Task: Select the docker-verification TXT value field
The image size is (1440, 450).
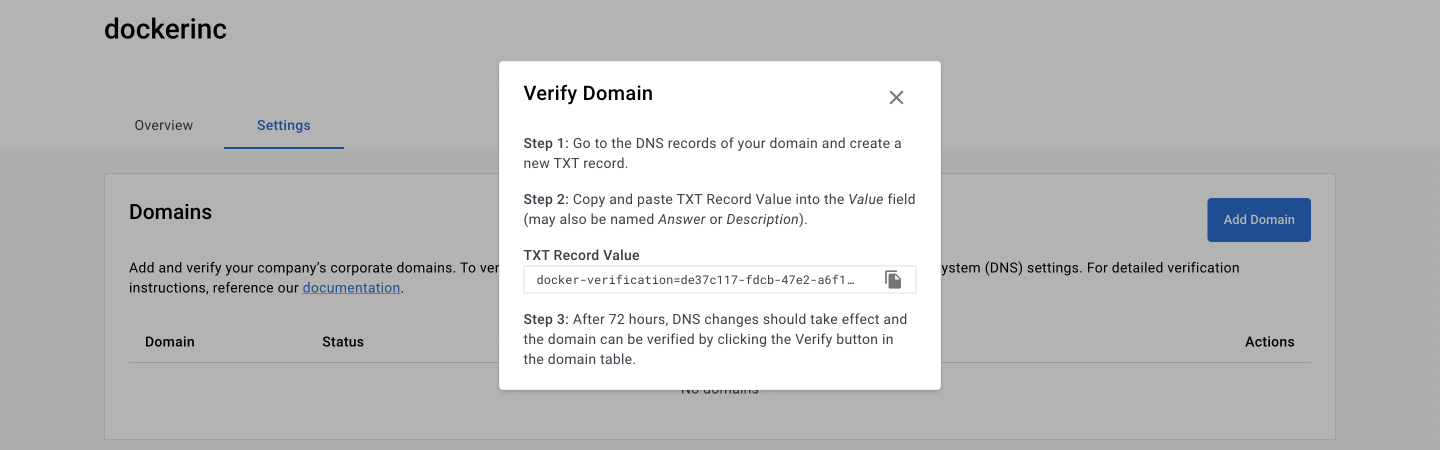Action: click(x=719, y=280)
